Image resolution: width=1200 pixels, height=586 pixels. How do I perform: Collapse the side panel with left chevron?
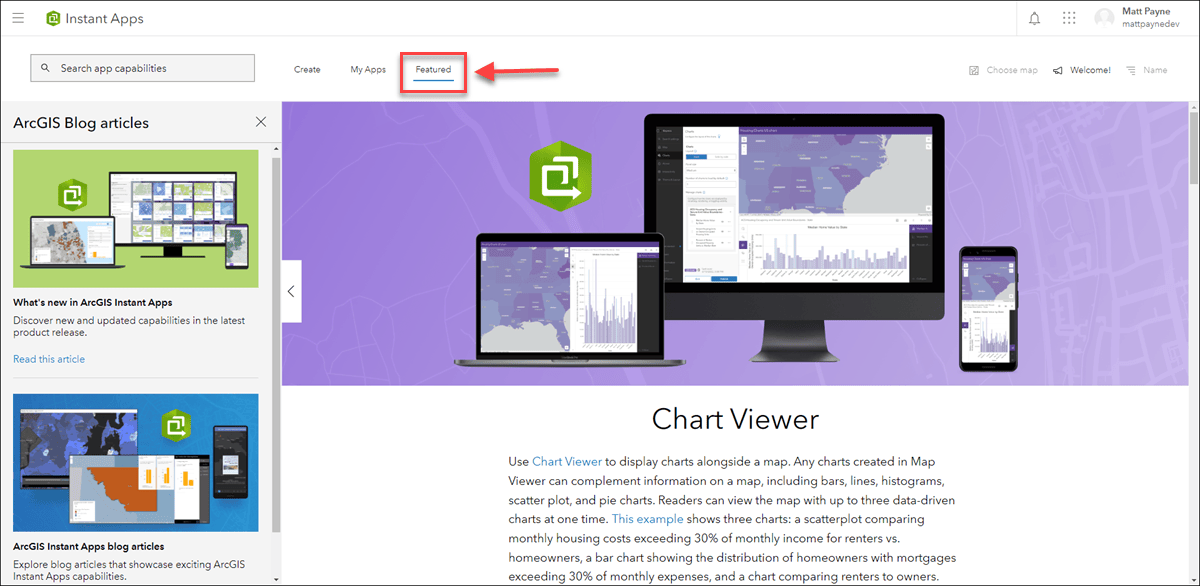click(x=291, y=291)
